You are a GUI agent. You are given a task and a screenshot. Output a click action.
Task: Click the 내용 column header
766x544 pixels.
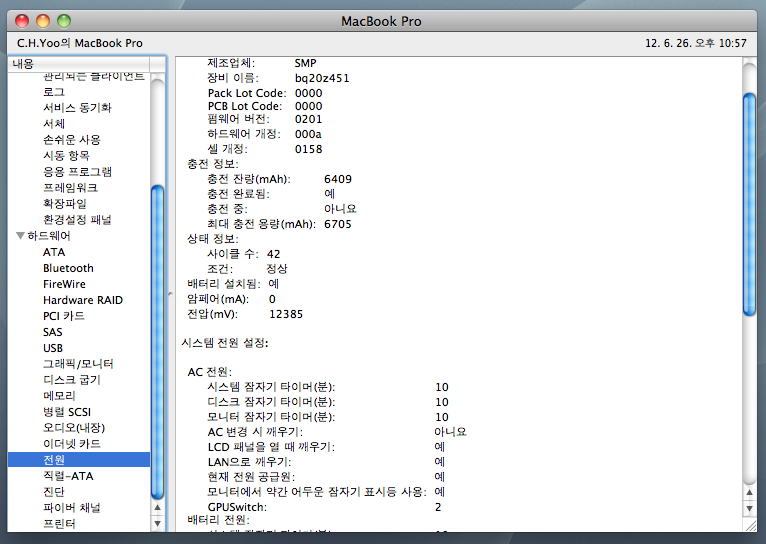tap(80, 63)
